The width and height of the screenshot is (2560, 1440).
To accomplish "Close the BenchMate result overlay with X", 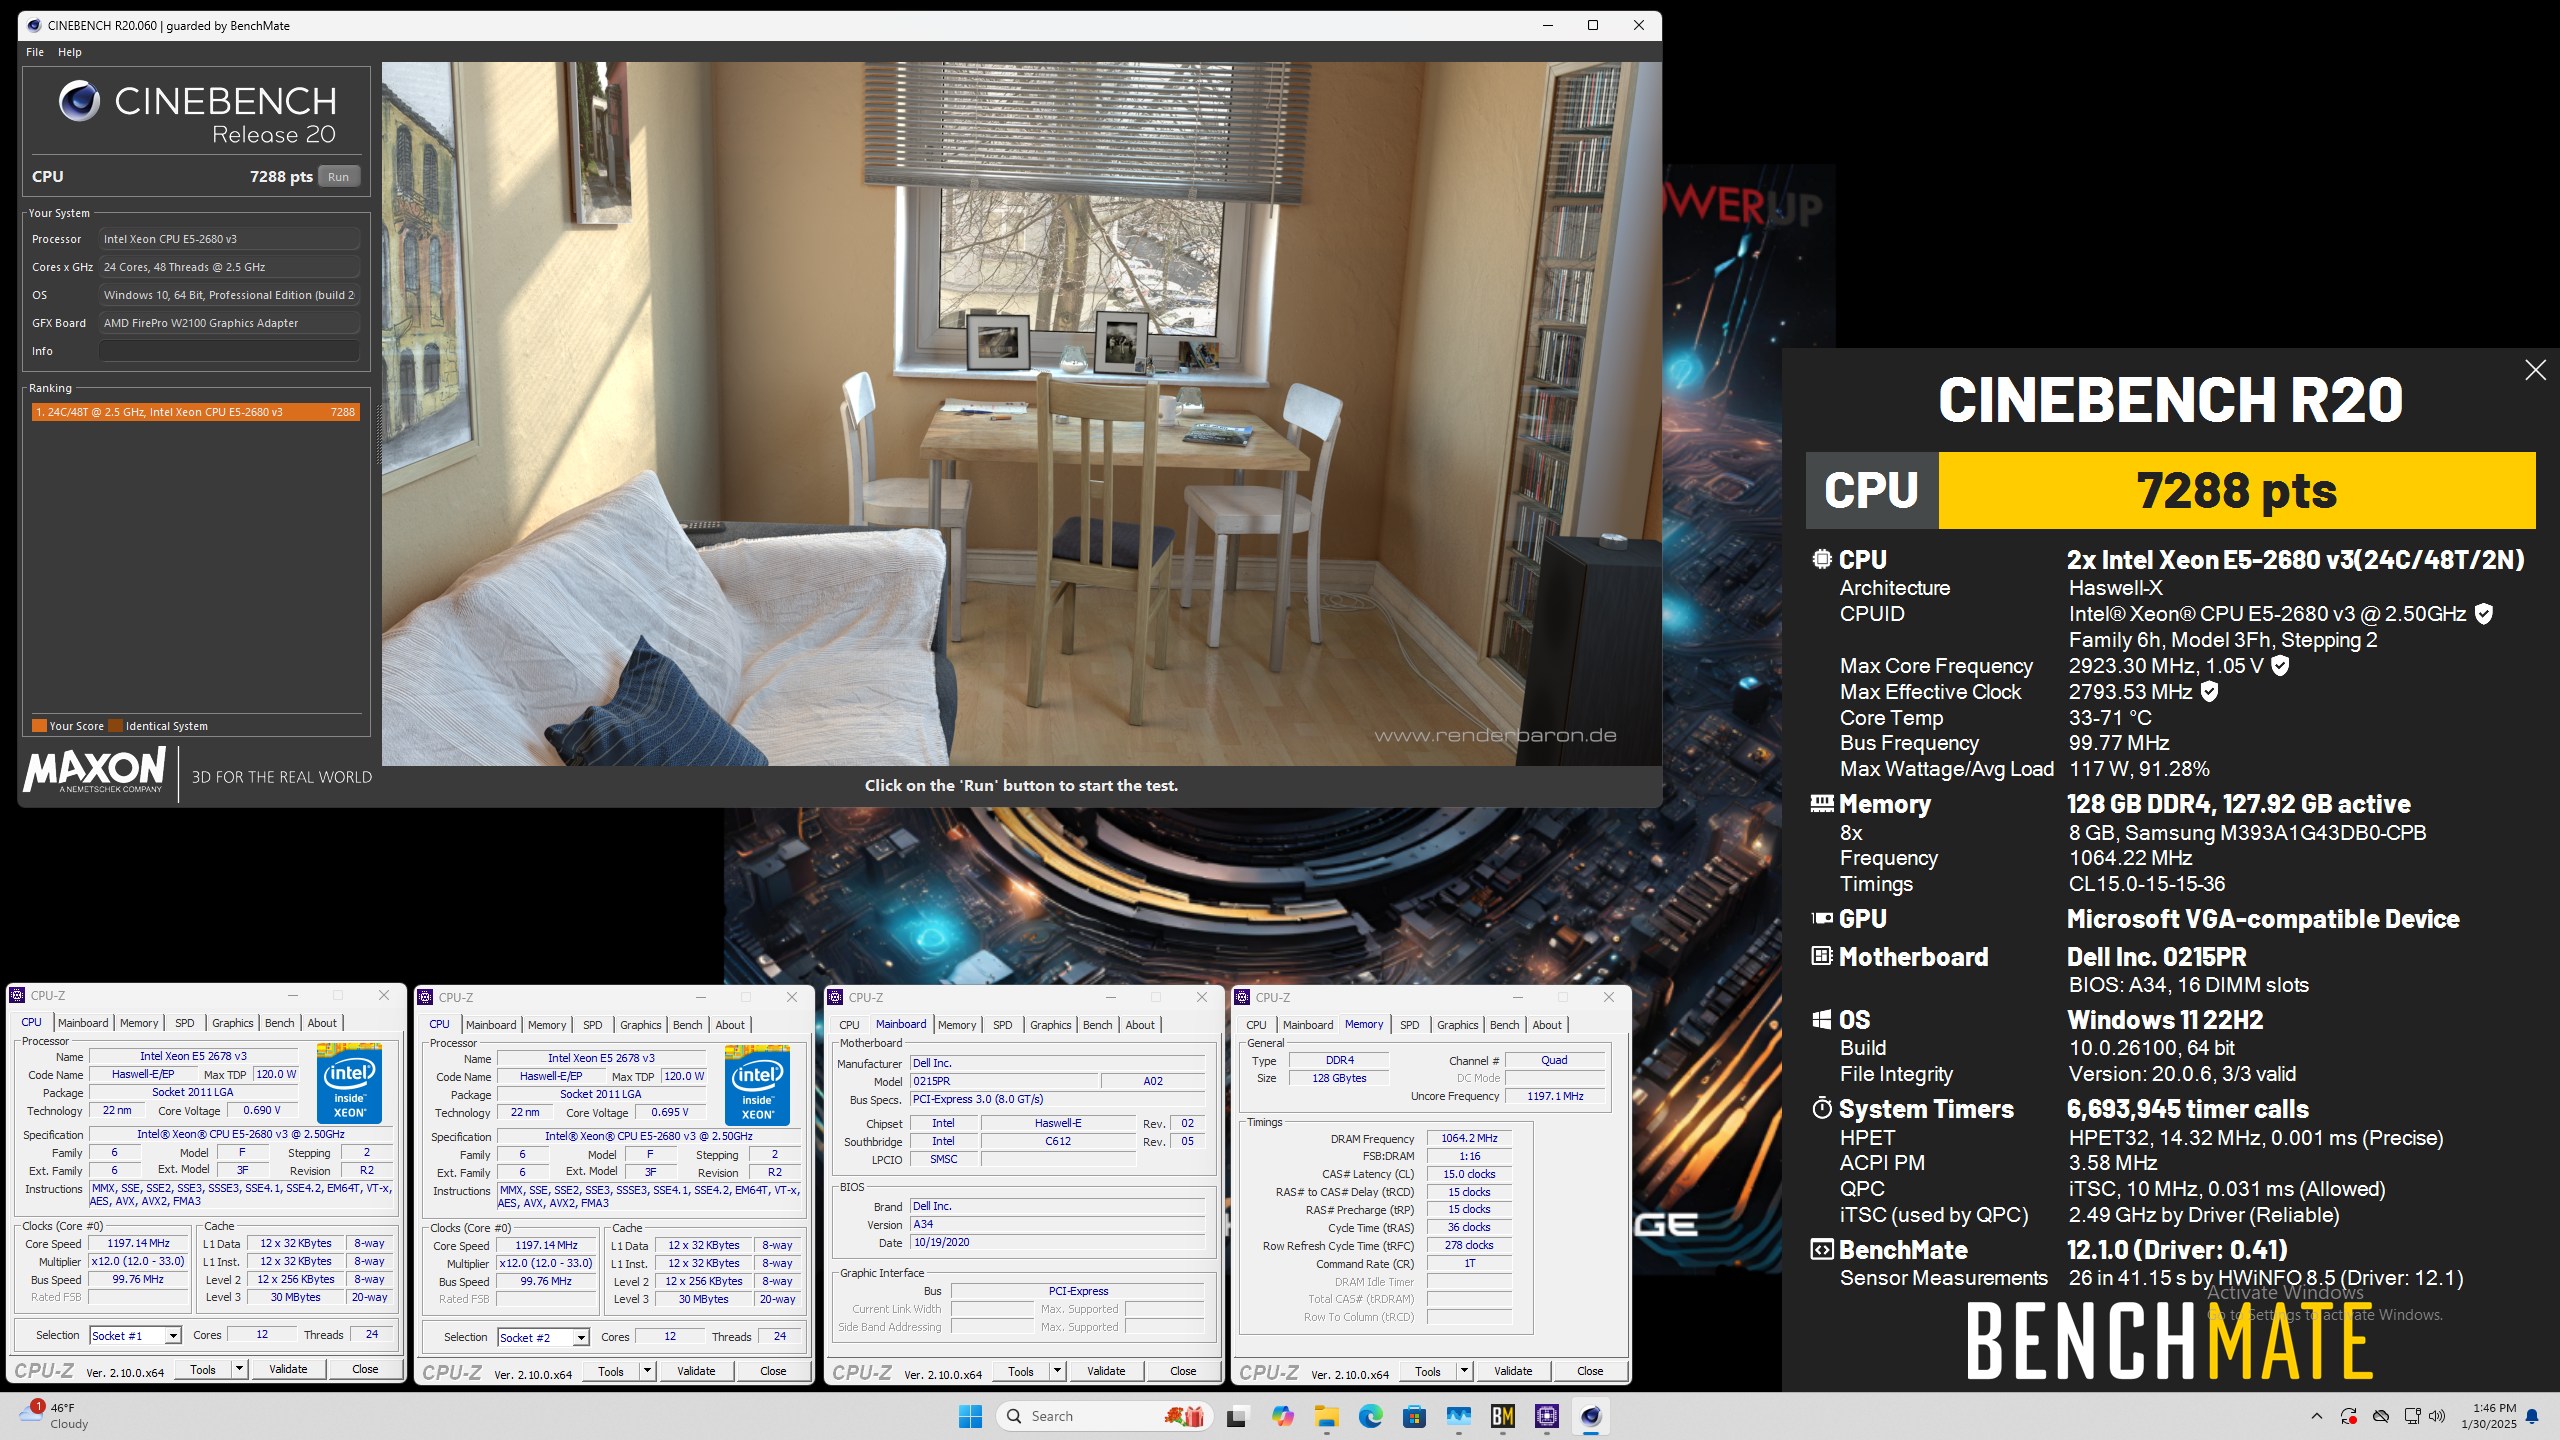I will pyautogui.click(x=2535, y=370).
